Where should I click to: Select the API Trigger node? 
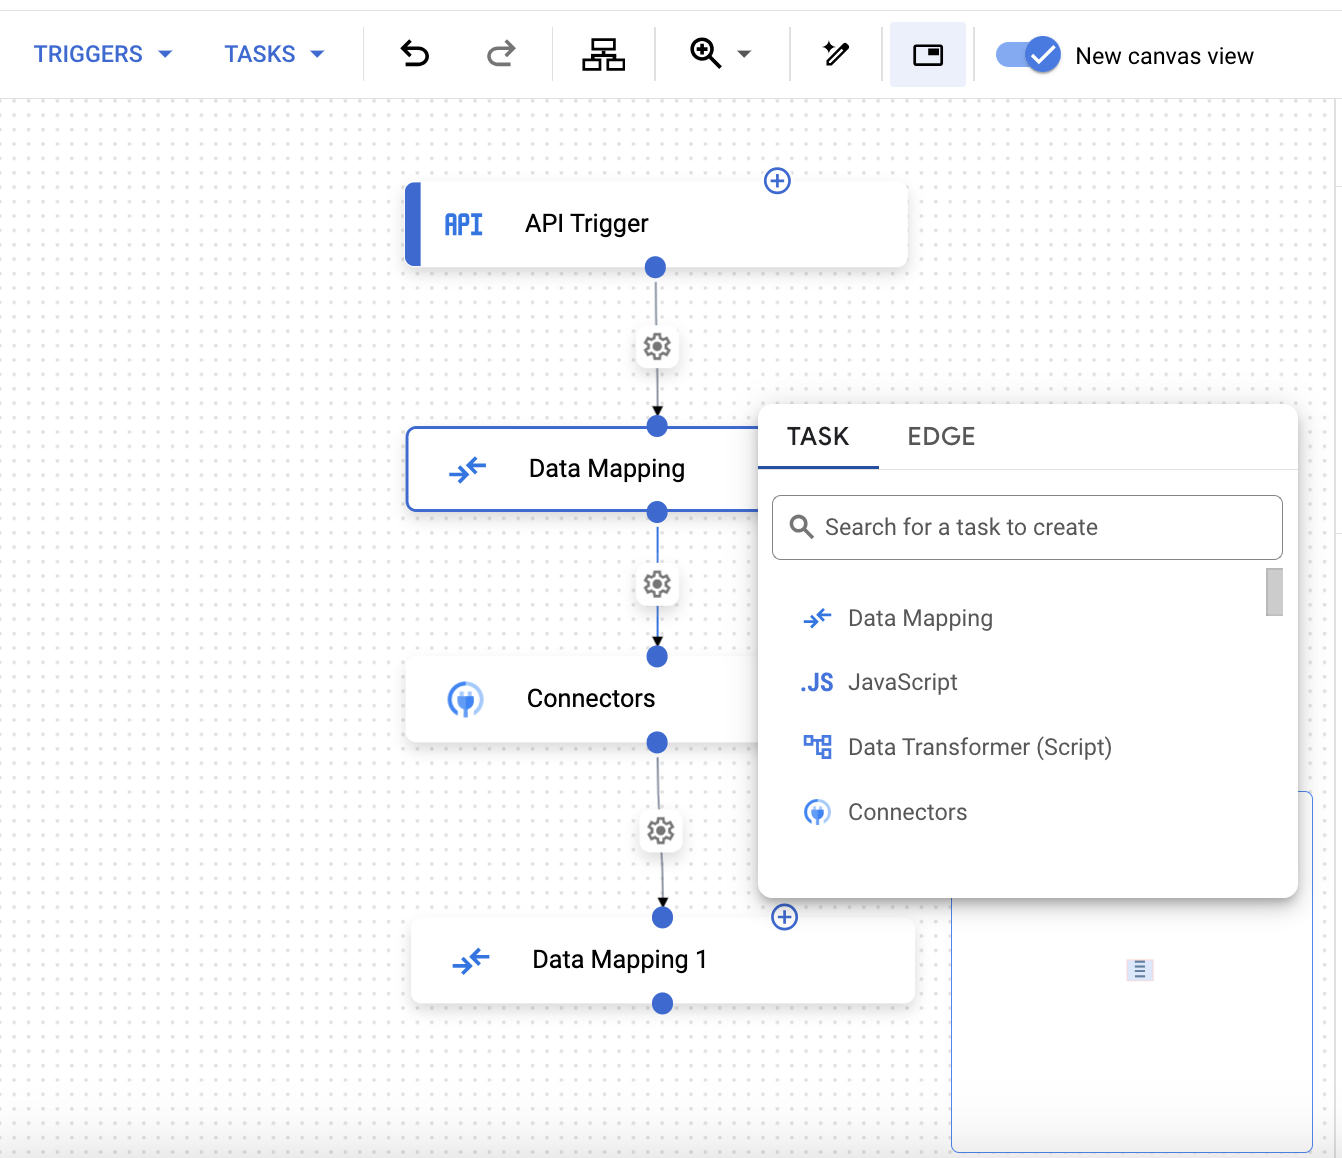tap(656, 224)
